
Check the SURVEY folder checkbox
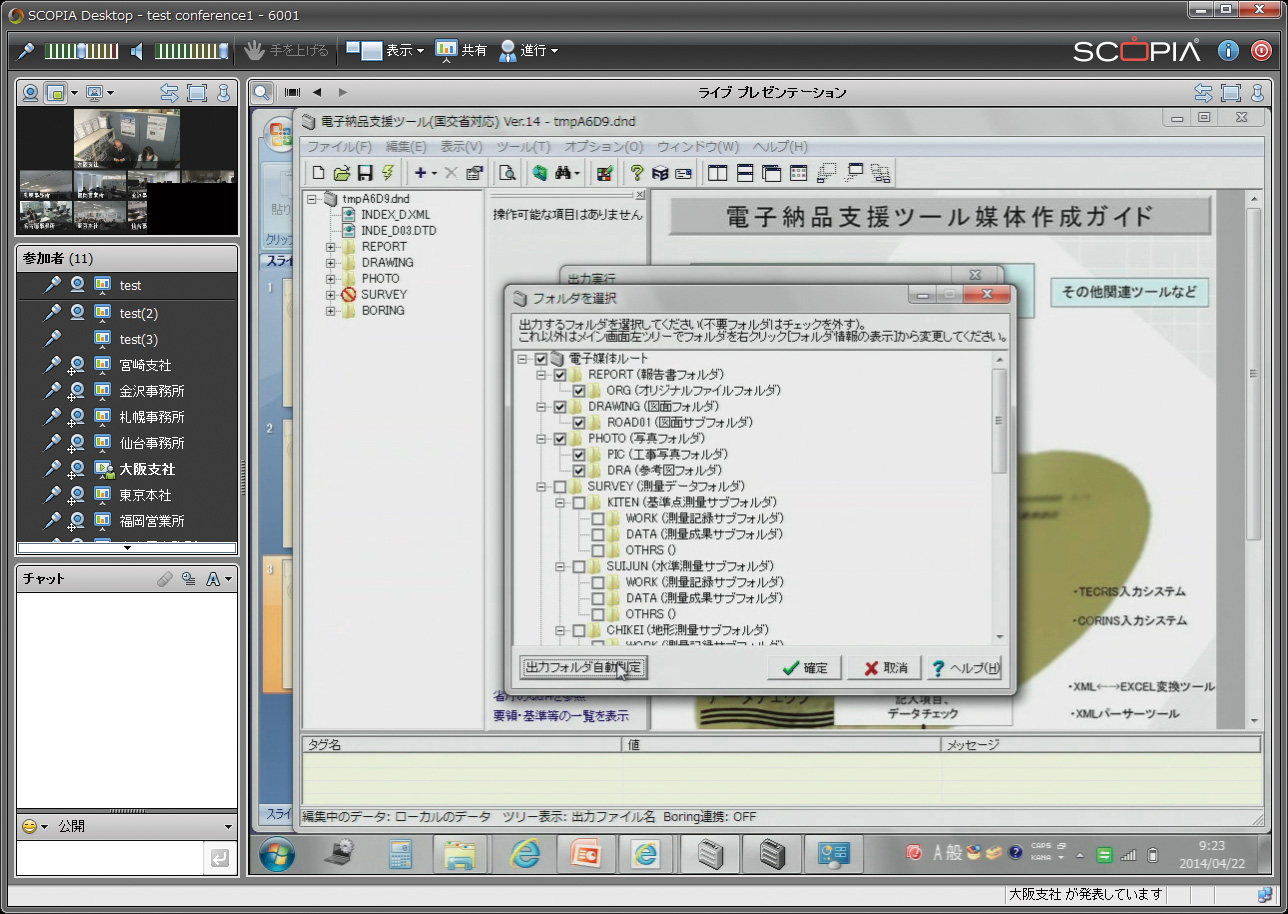560,487
